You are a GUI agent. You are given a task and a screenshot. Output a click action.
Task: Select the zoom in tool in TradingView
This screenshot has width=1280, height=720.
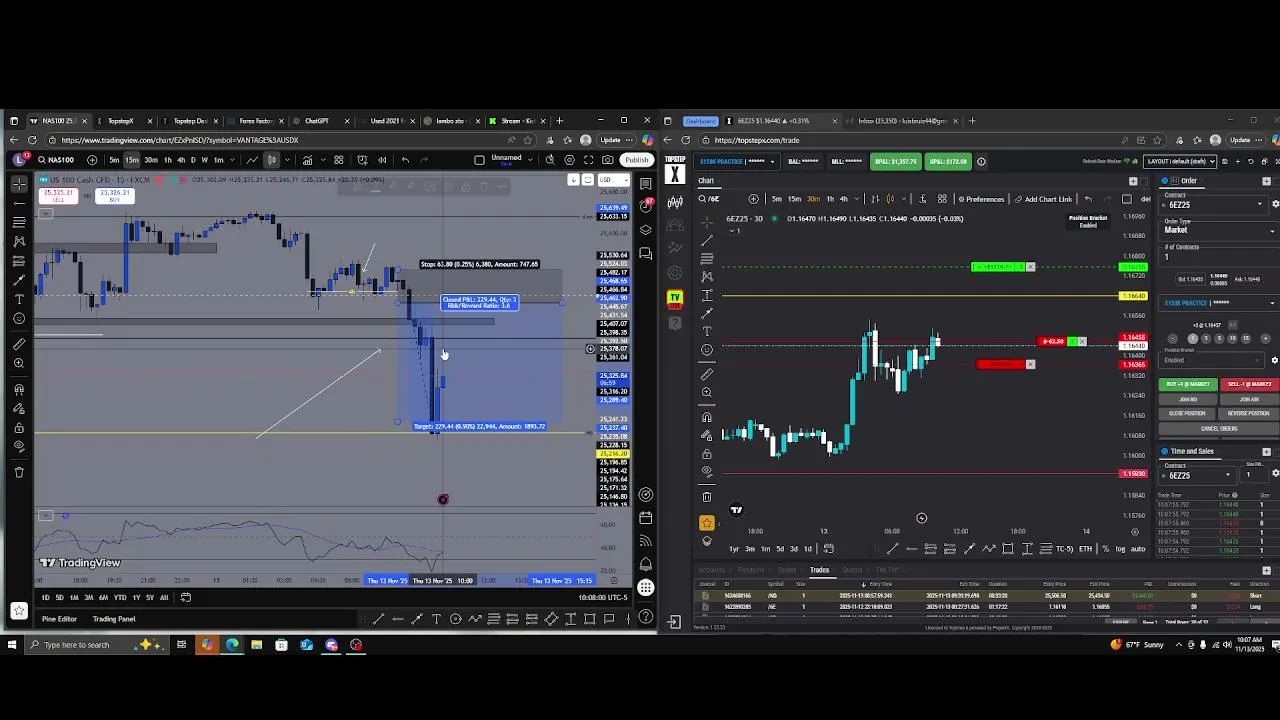tap(19, 363)
